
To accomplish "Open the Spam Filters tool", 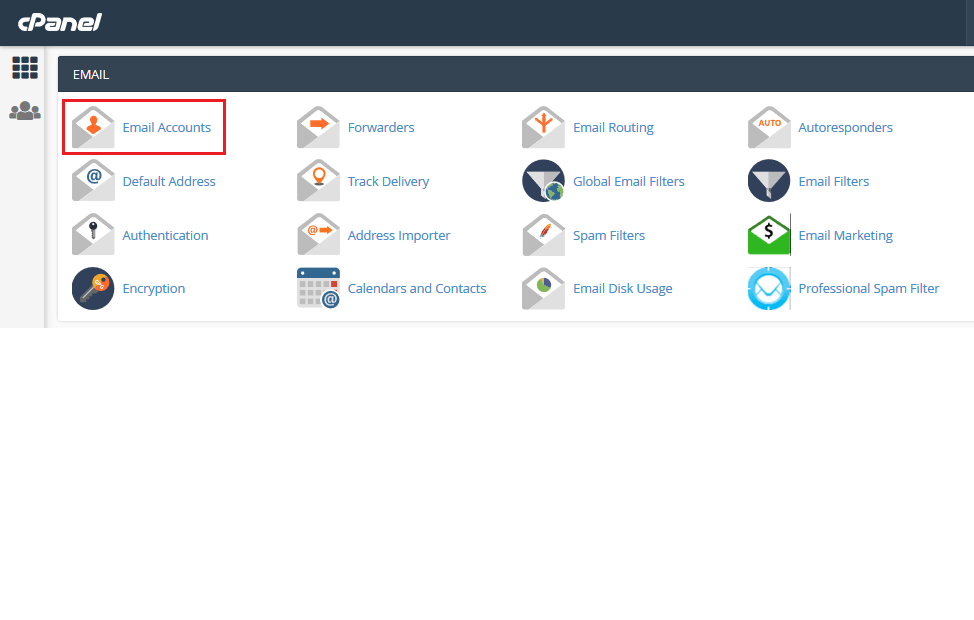I will [x=543, y=235].
